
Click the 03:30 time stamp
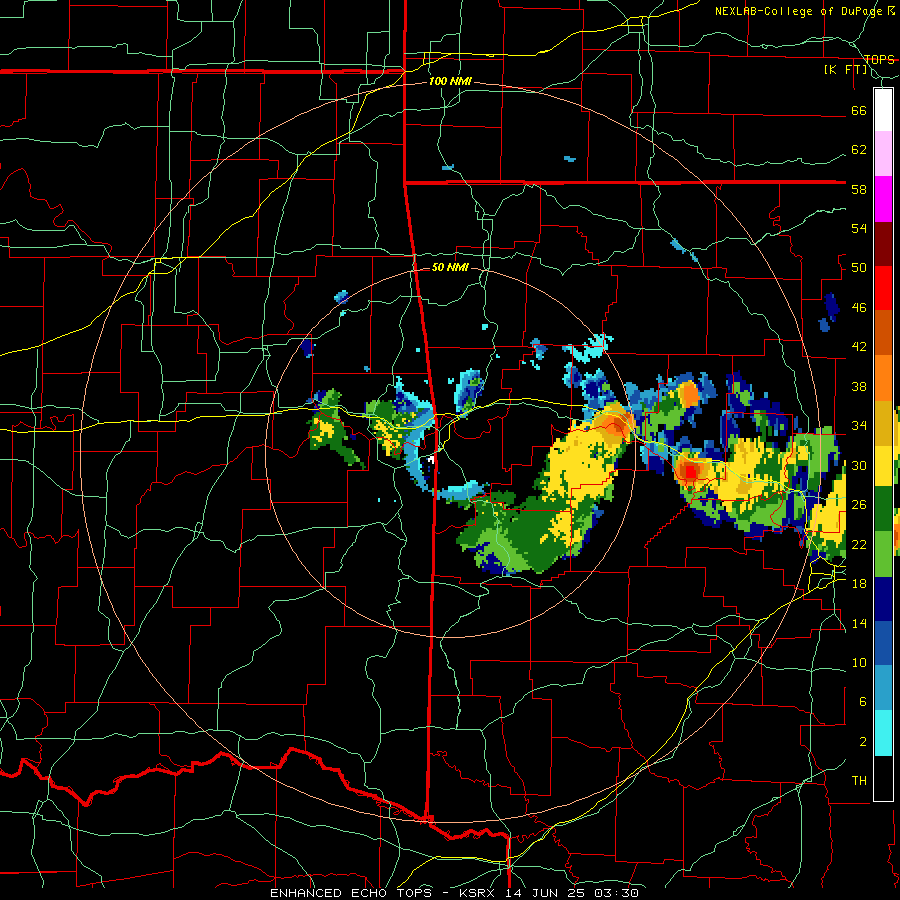point(617,893)
